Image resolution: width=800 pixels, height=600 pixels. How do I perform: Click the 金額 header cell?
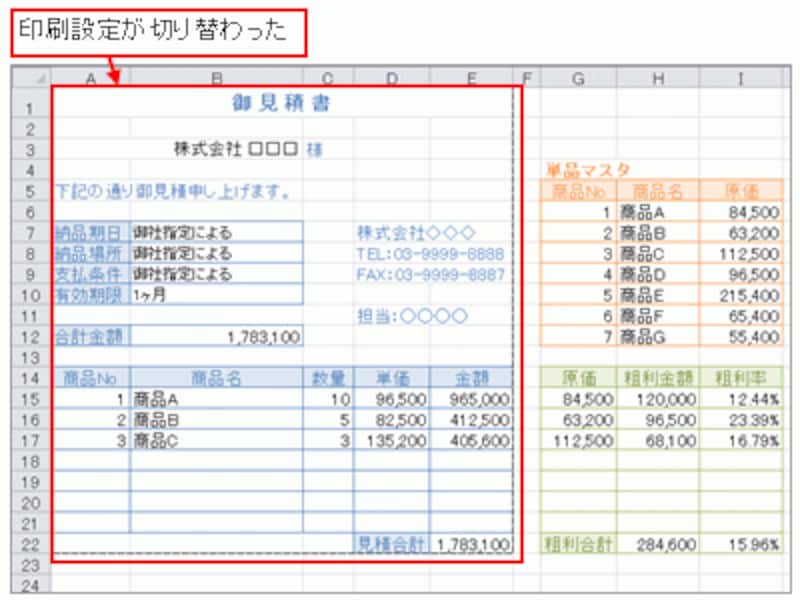pyautogui.click(x=472, y=378)
